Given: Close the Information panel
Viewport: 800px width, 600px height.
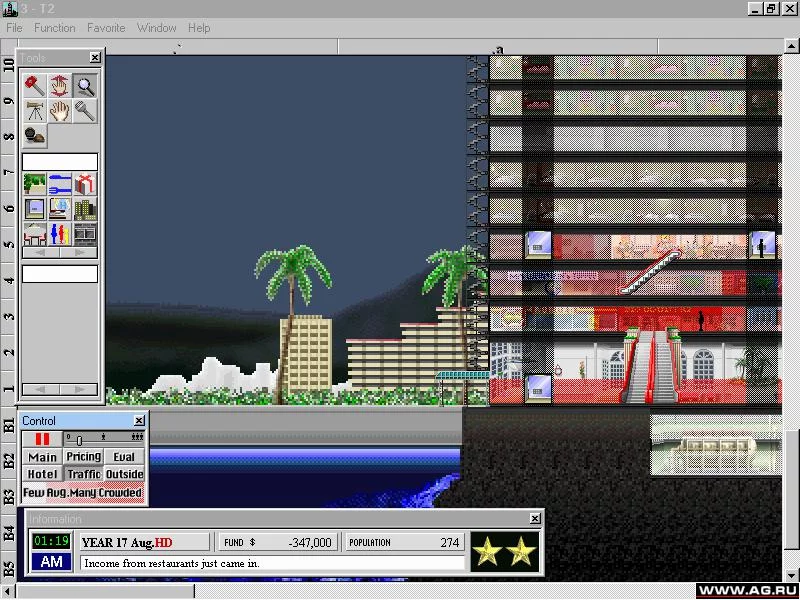Looking at the screenshot, I should (x=535, y=518).
